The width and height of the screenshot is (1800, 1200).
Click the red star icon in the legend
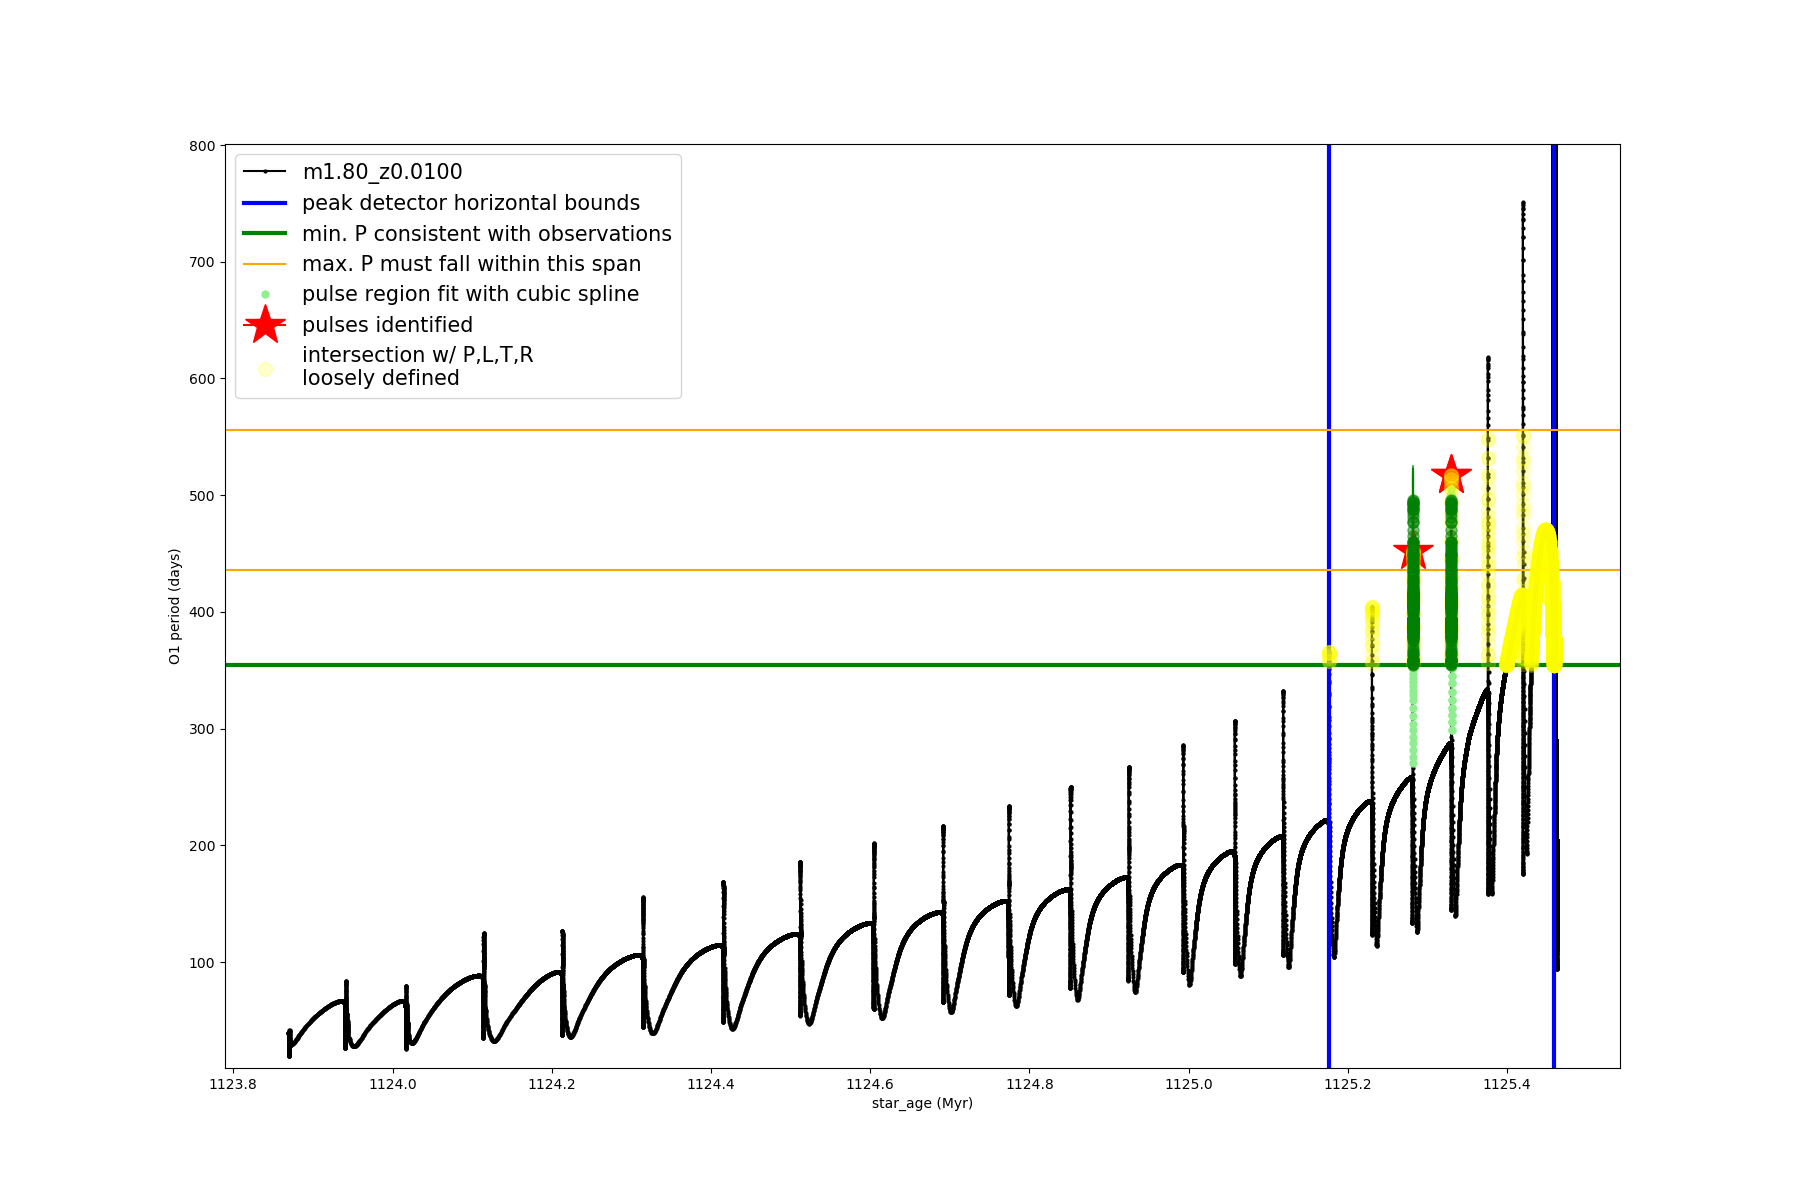click(x=265, y=325)
